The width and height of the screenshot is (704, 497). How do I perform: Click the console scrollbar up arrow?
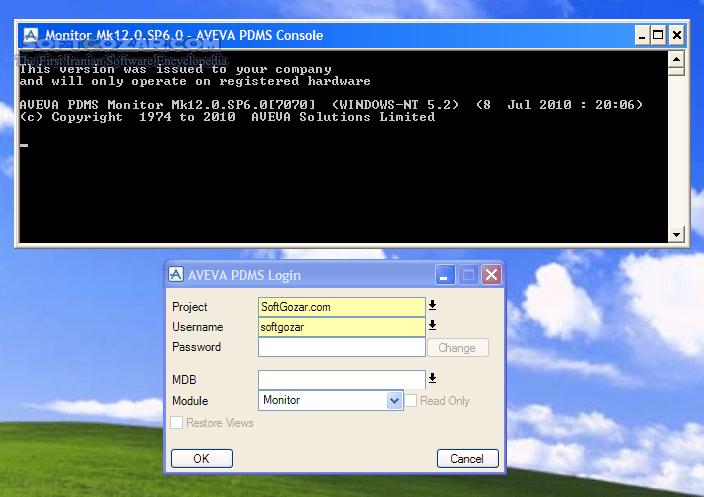[x=677, y=58]
